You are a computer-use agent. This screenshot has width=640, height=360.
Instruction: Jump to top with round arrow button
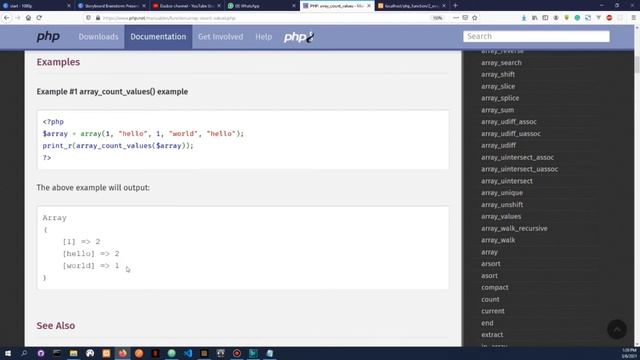tap(617, 329)
